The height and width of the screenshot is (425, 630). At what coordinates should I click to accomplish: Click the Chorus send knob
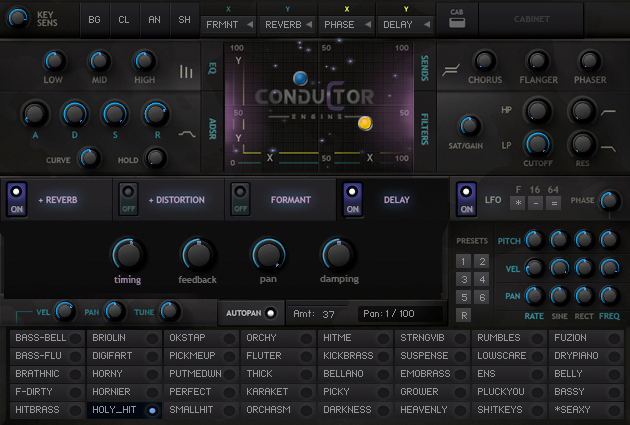click(x=485, y=61)
